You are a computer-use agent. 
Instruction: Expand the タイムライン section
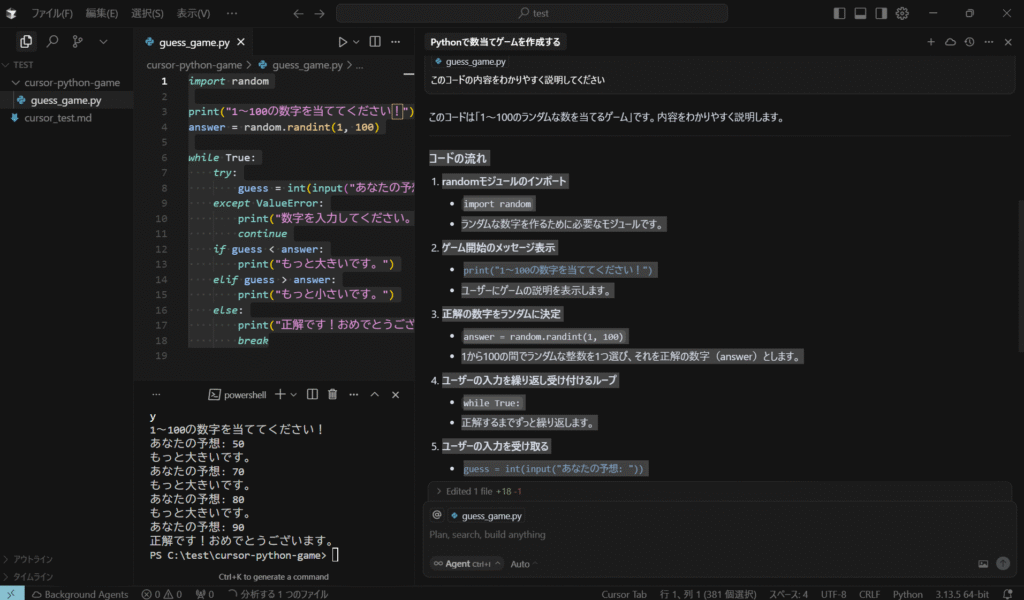click(x=67, y=576)
